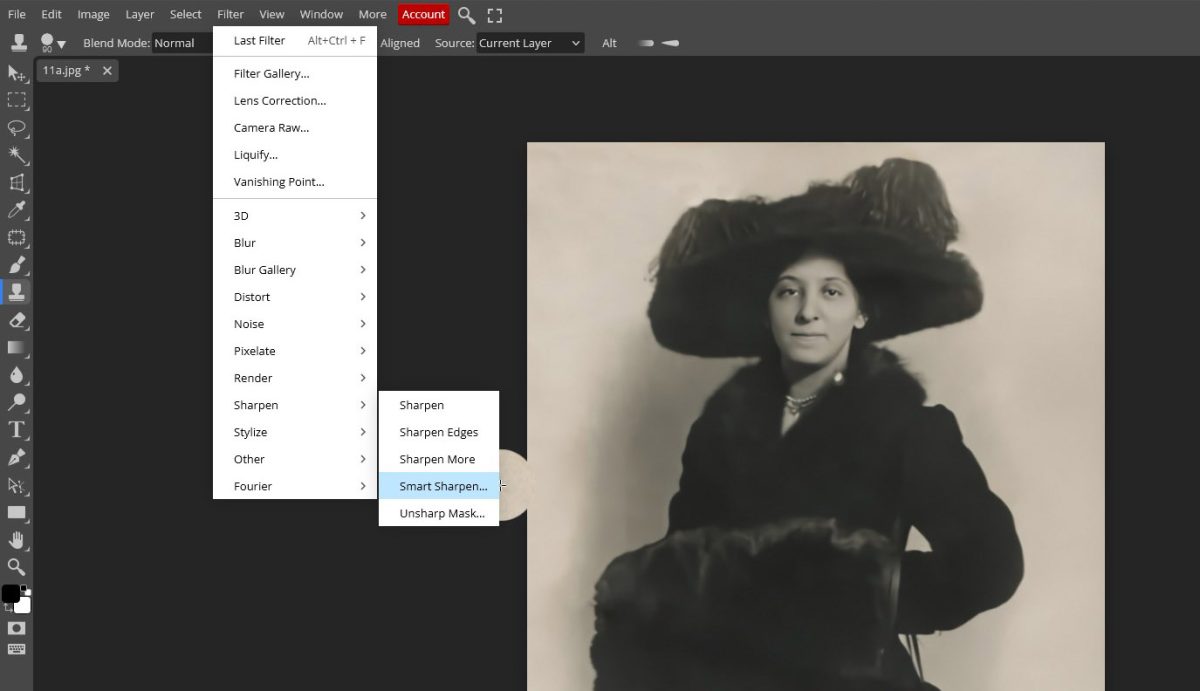Choose Smart Sharpen from submenu
This screenshot has width=1200, height=691.
click(439, 486)
